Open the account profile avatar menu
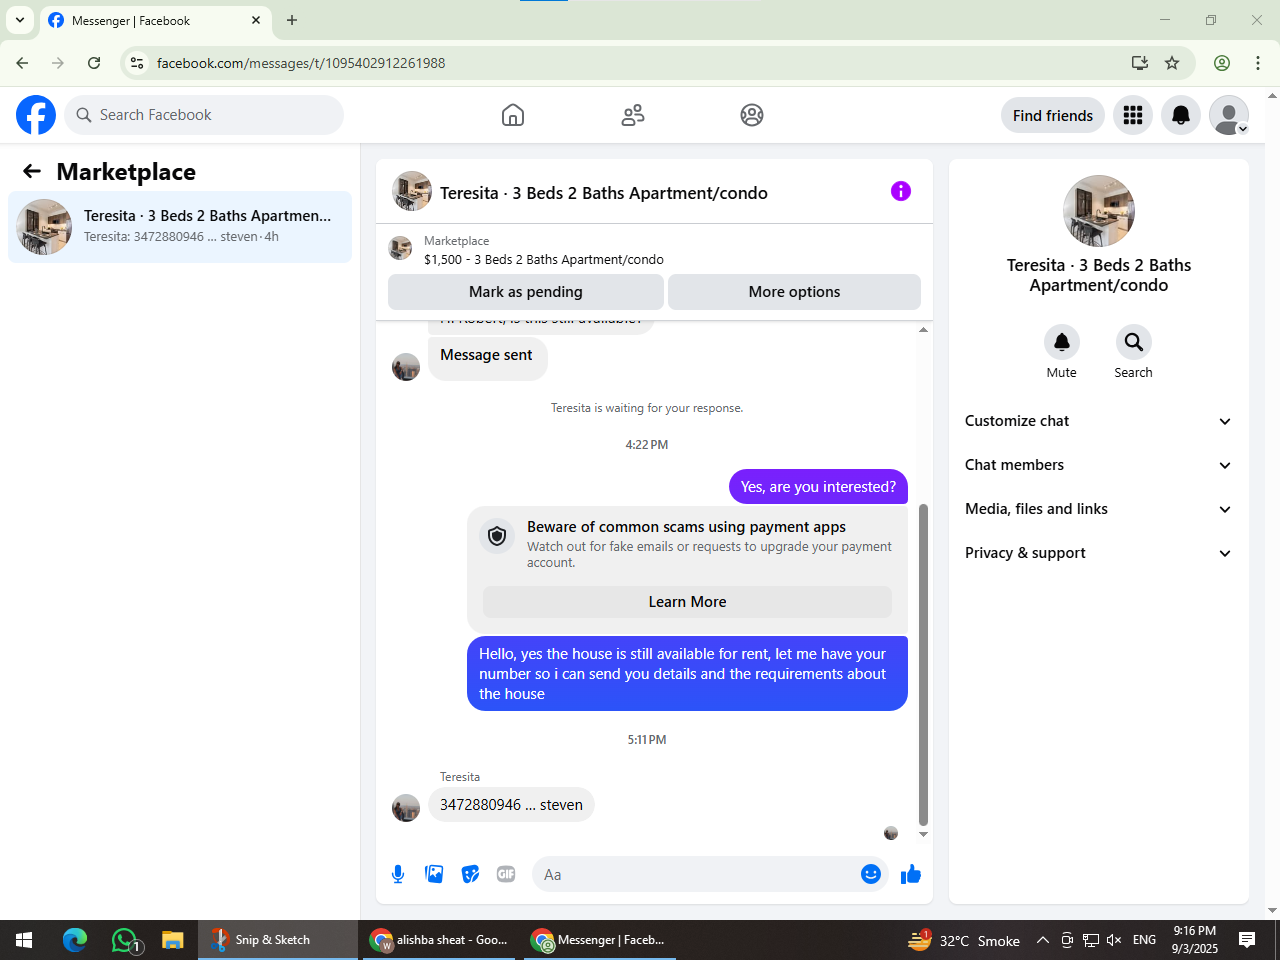 [1229, 115]
